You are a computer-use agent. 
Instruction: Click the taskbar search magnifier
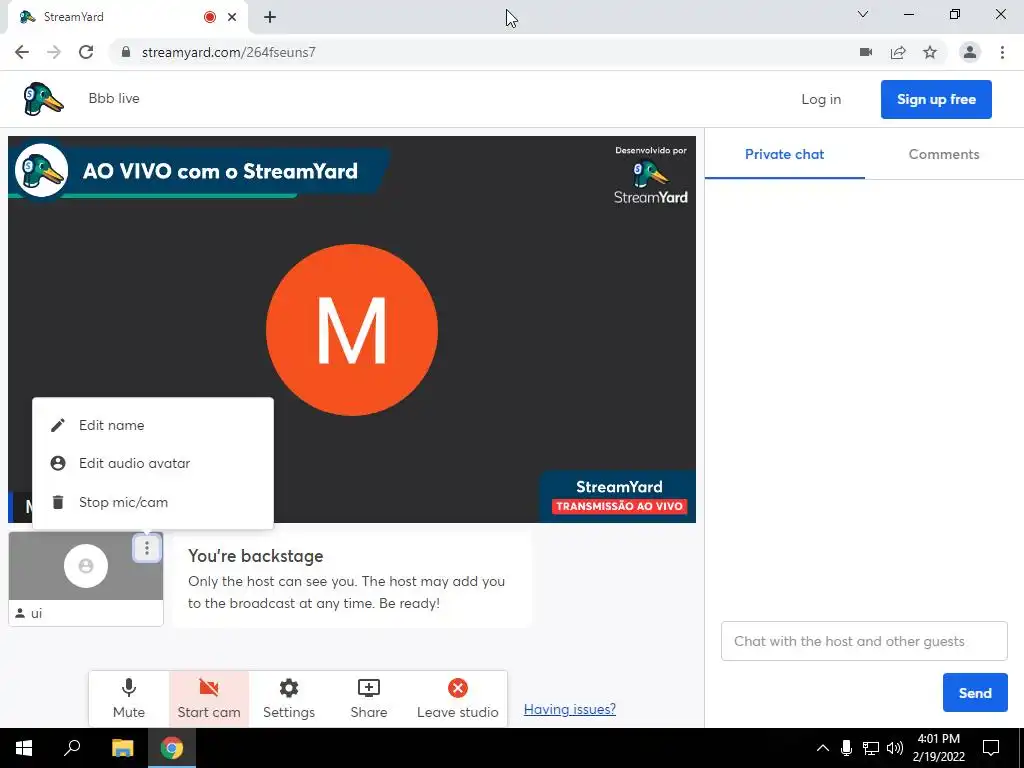click(x=72, y=748)
